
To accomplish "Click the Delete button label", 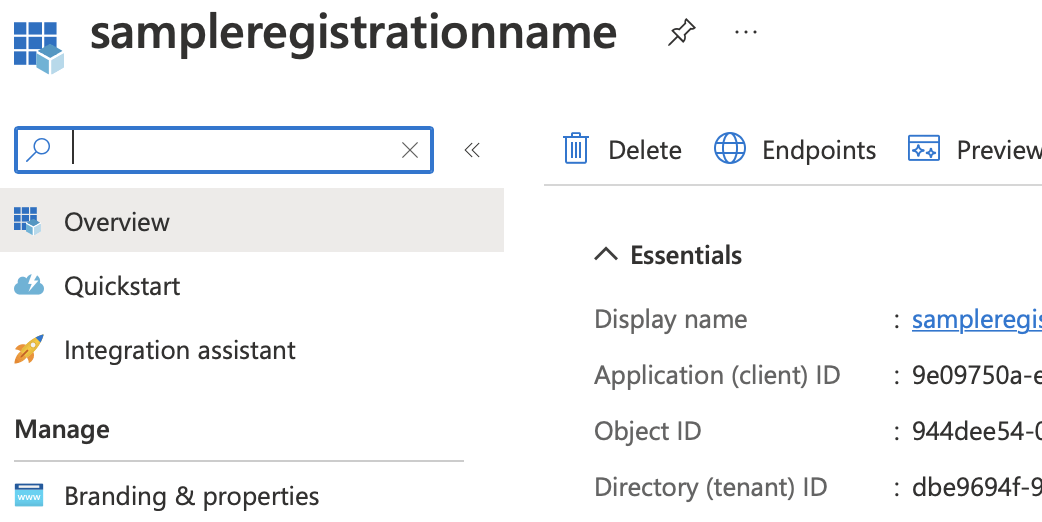I will (x=645, y=150).
